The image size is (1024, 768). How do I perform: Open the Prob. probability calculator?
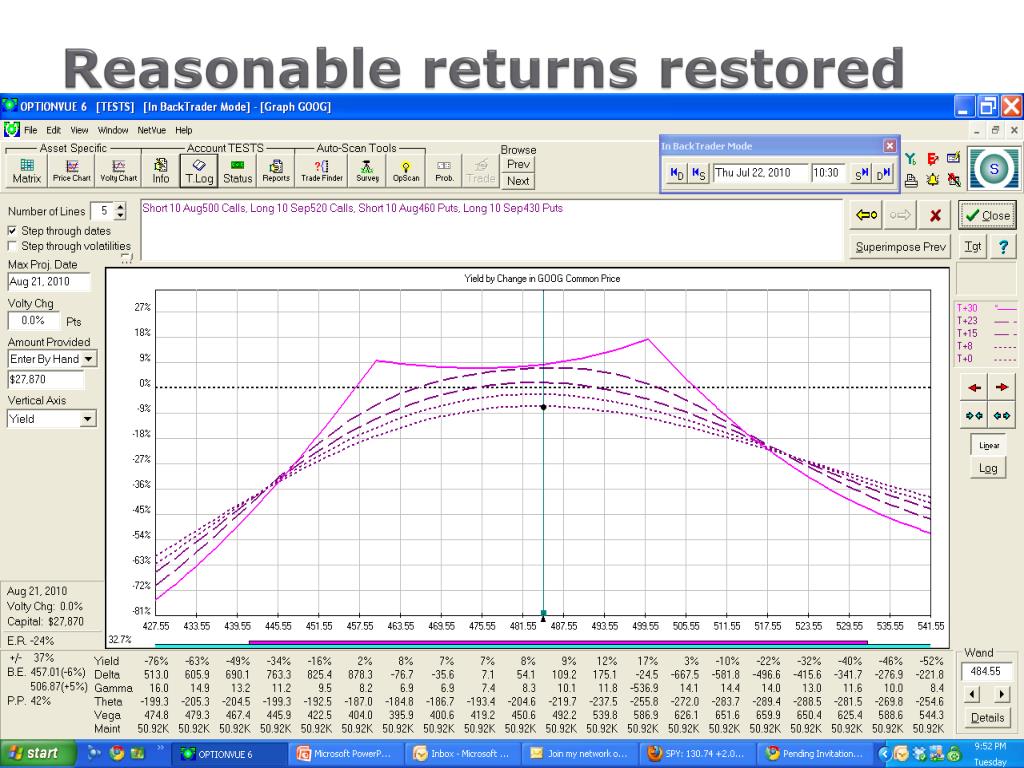click(x=444, y=170)
